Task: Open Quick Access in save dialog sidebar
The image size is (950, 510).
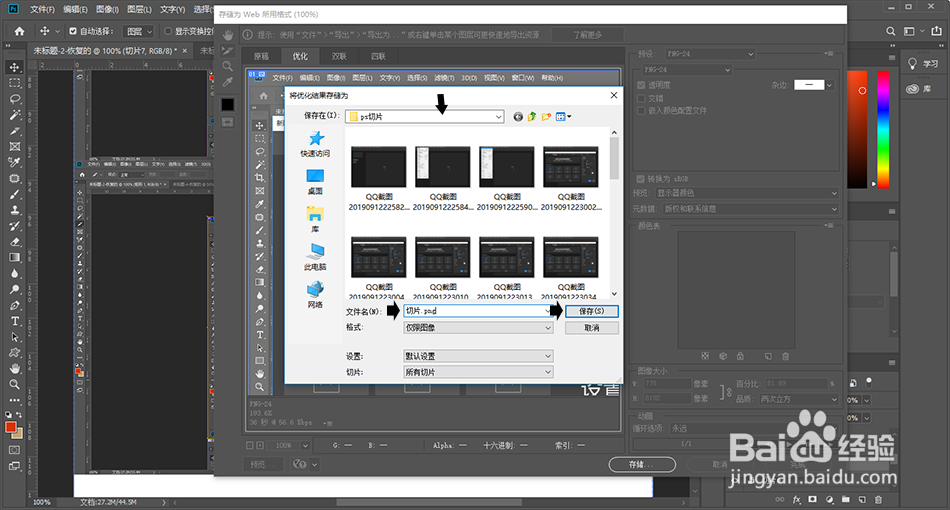Action: (x=315, y=144)
